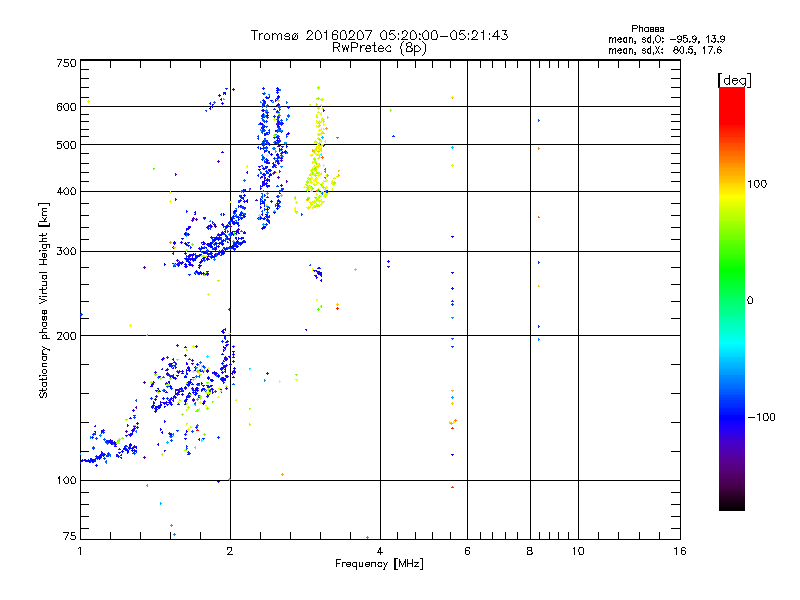The image size is (800, 600).
Task: Click the 'Stationary phase Virtual Height [km]' axis title
Action: tap(44, 300)
